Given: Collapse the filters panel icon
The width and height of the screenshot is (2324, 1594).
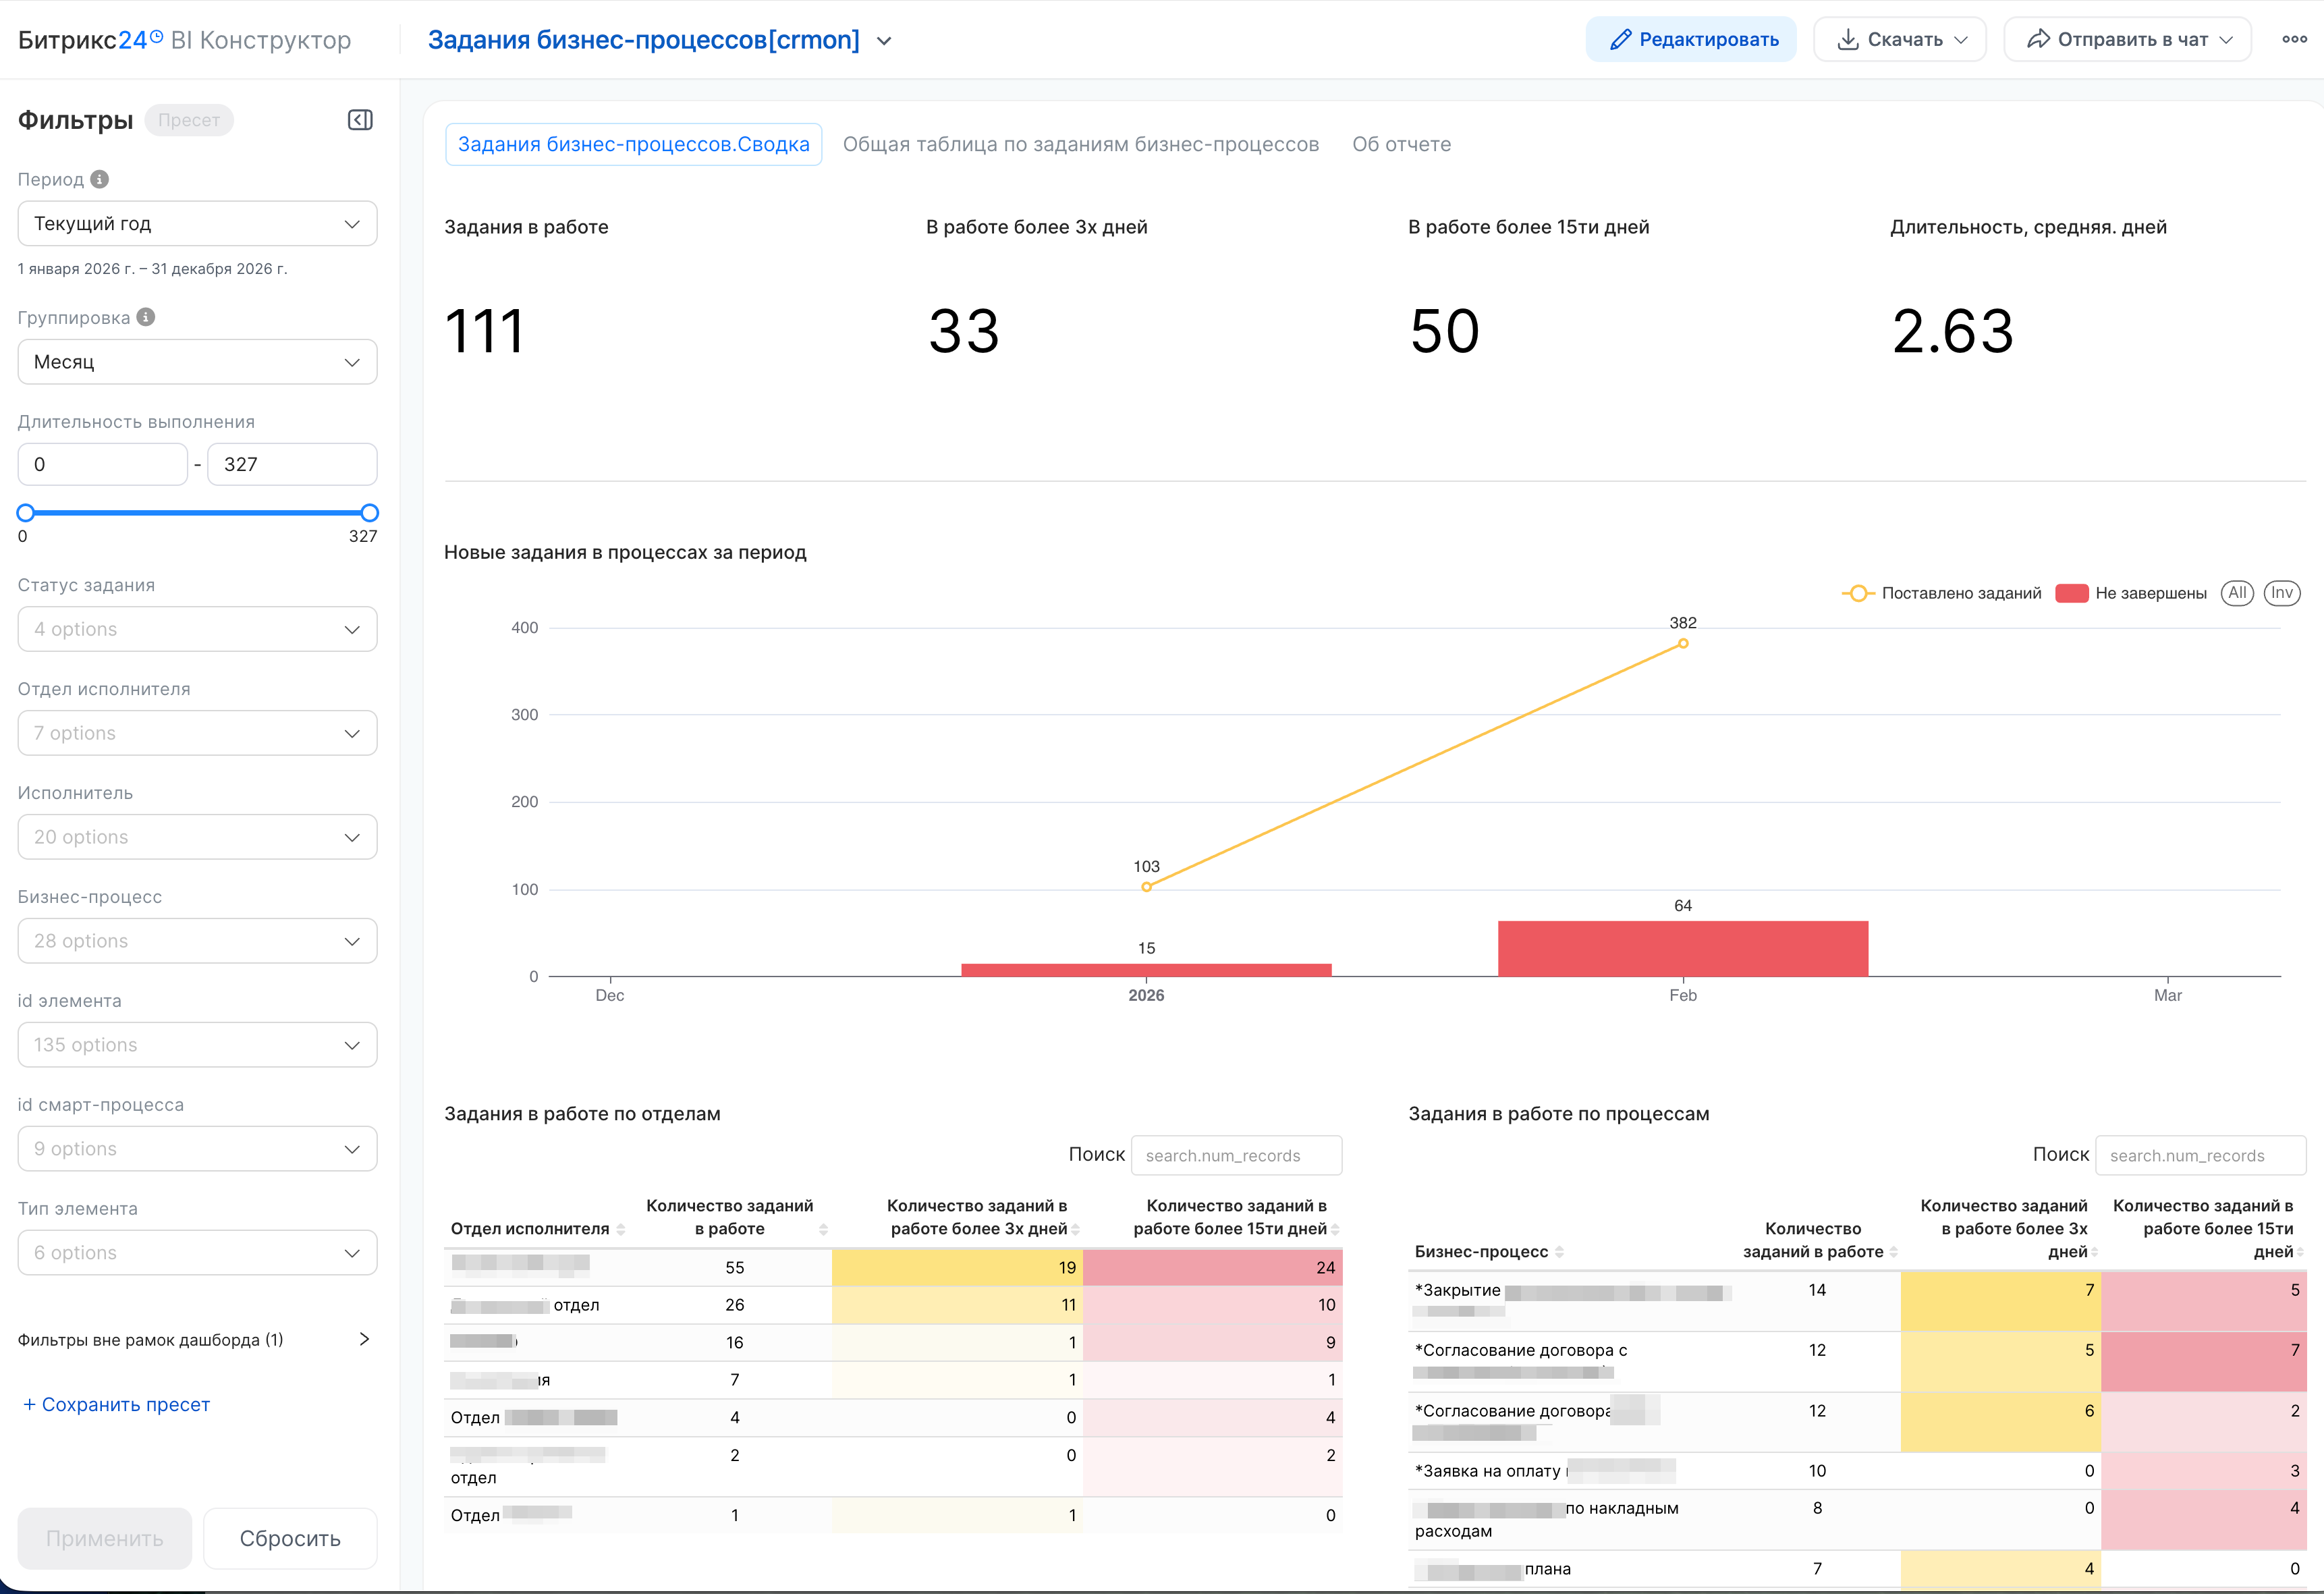Looking at the screenshot, I should [x=360, y=120].
